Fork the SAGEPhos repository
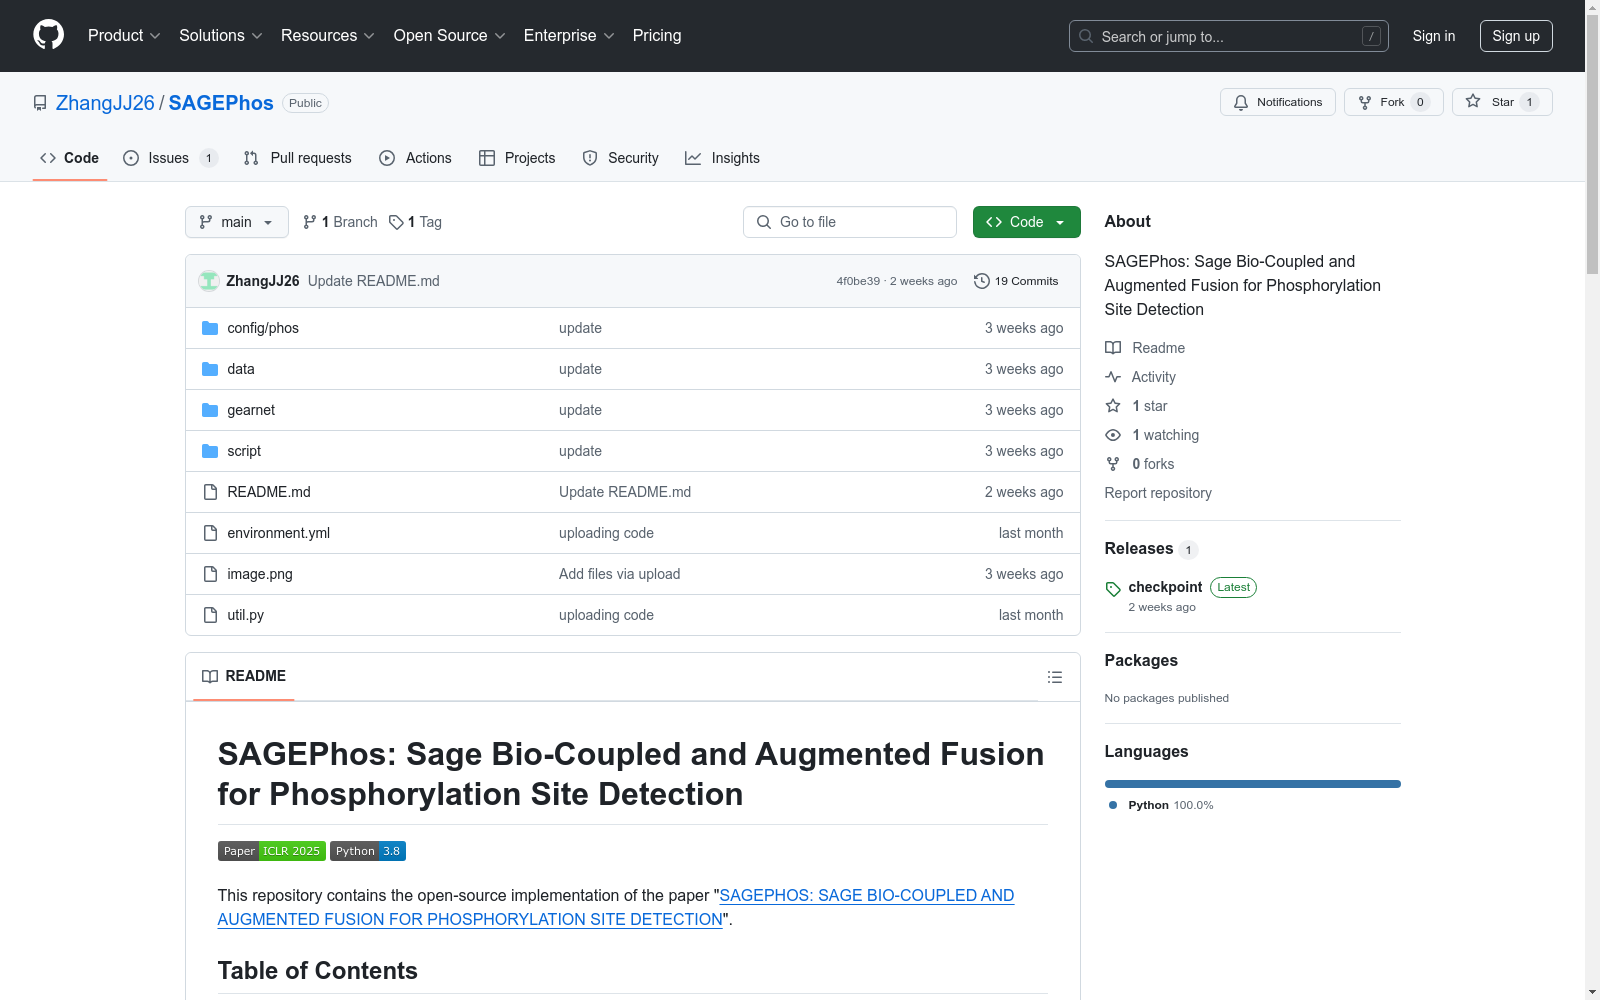1600x1000 pixels. coord(1394,102)
